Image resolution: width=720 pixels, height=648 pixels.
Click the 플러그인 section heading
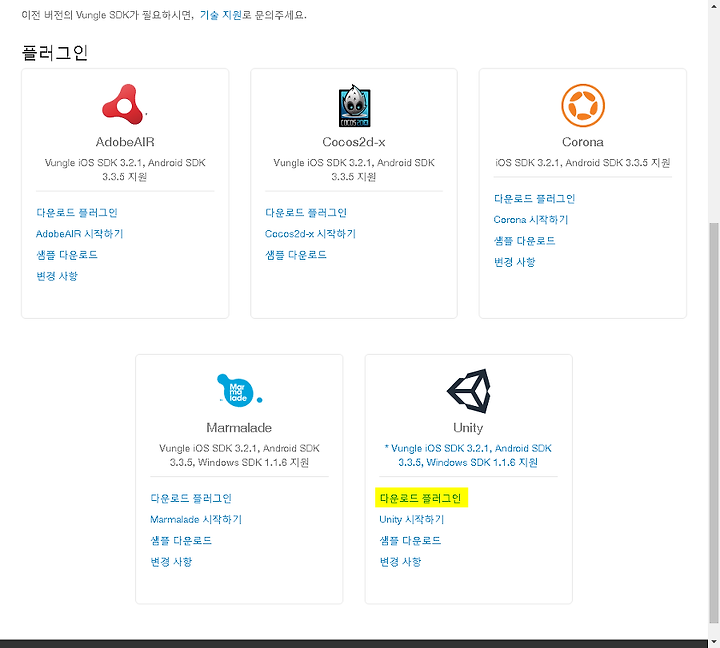tap(55, 52)
